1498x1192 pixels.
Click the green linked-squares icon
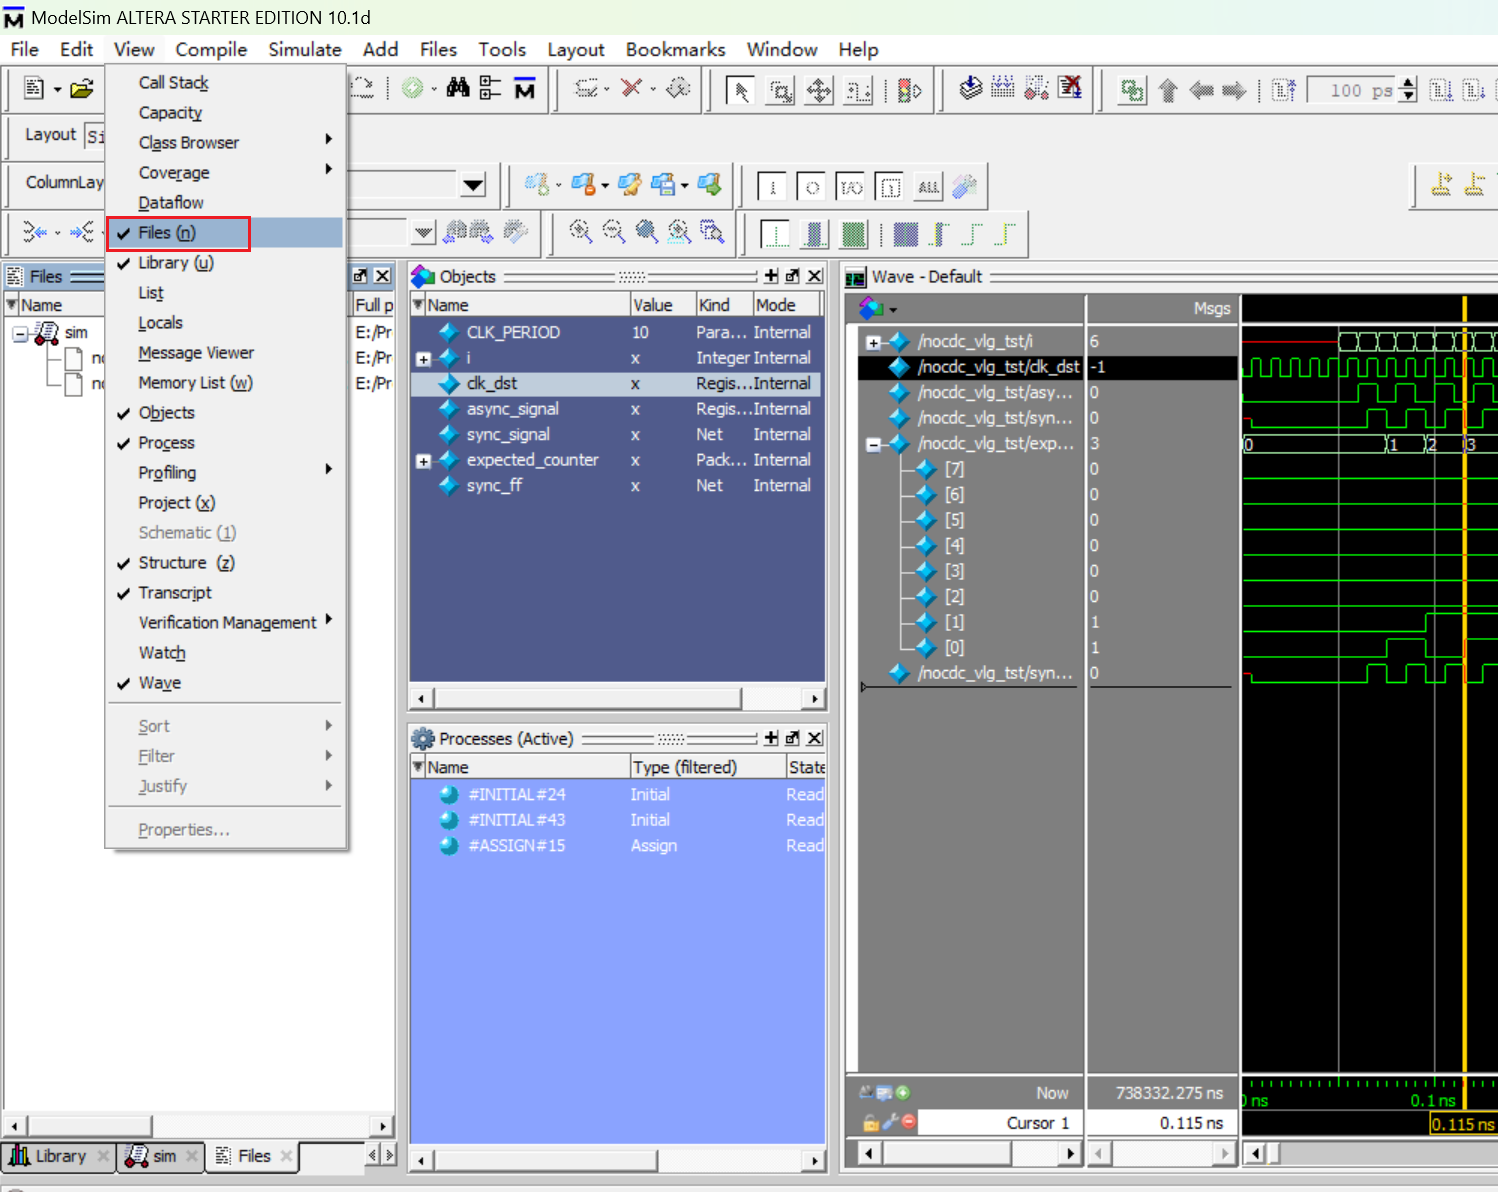(x=1132, y=91)
